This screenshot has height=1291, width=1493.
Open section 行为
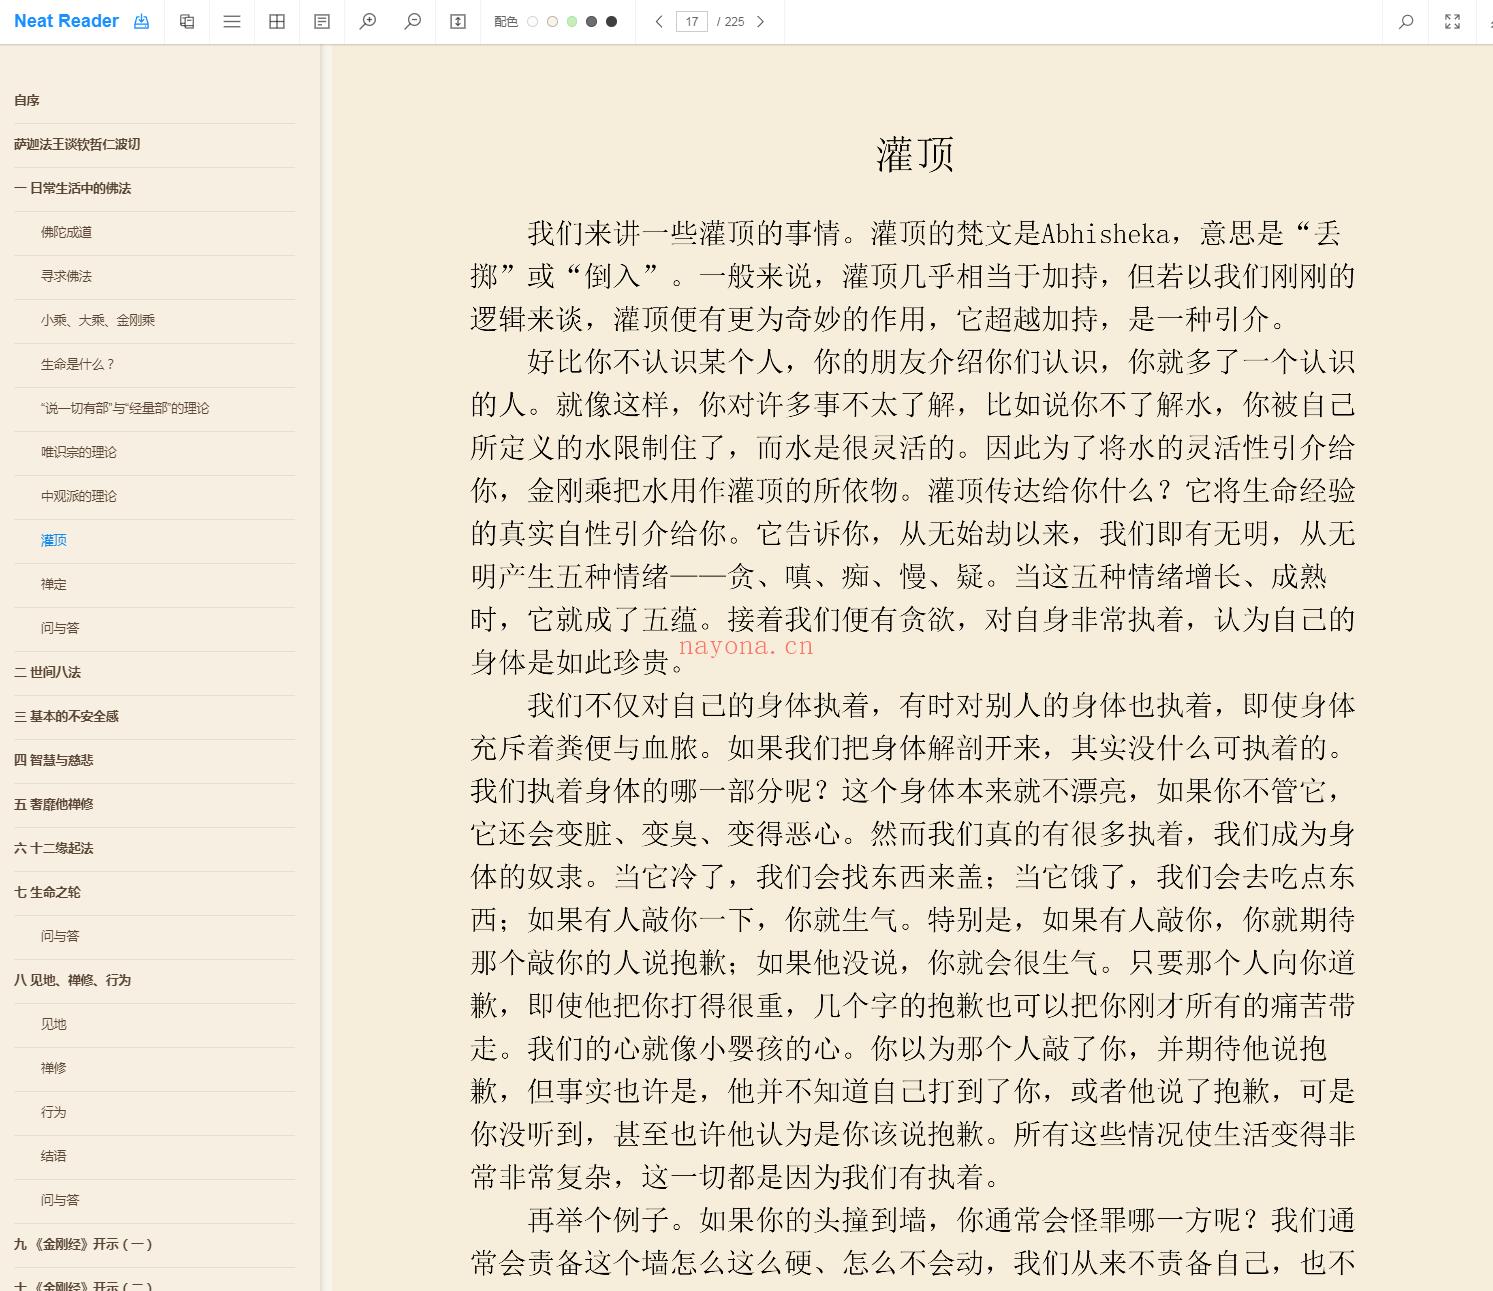point(54,1112)
